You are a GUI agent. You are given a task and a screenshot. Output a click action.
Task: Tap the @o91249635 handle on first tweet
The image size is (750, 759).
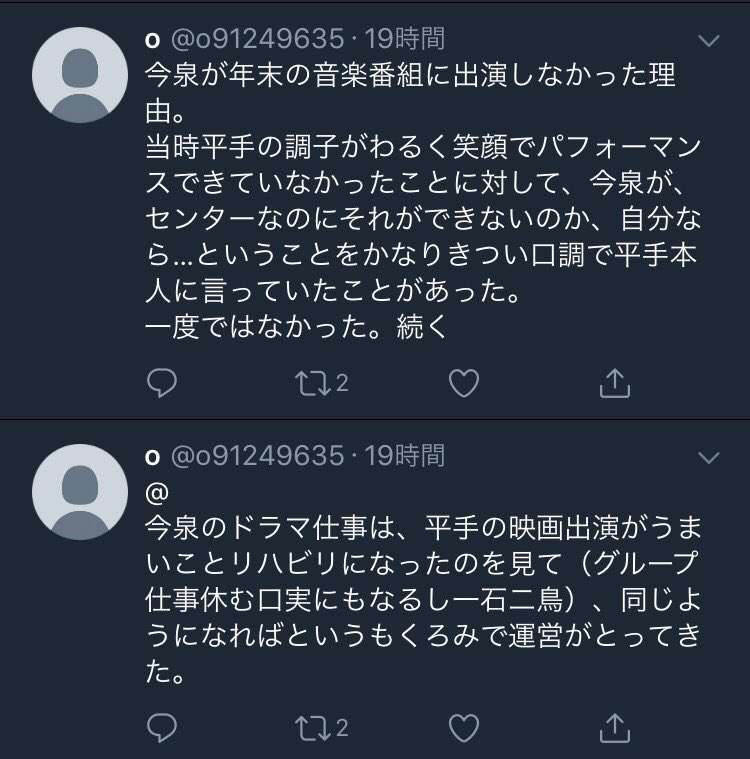click(x=258, y=39)
